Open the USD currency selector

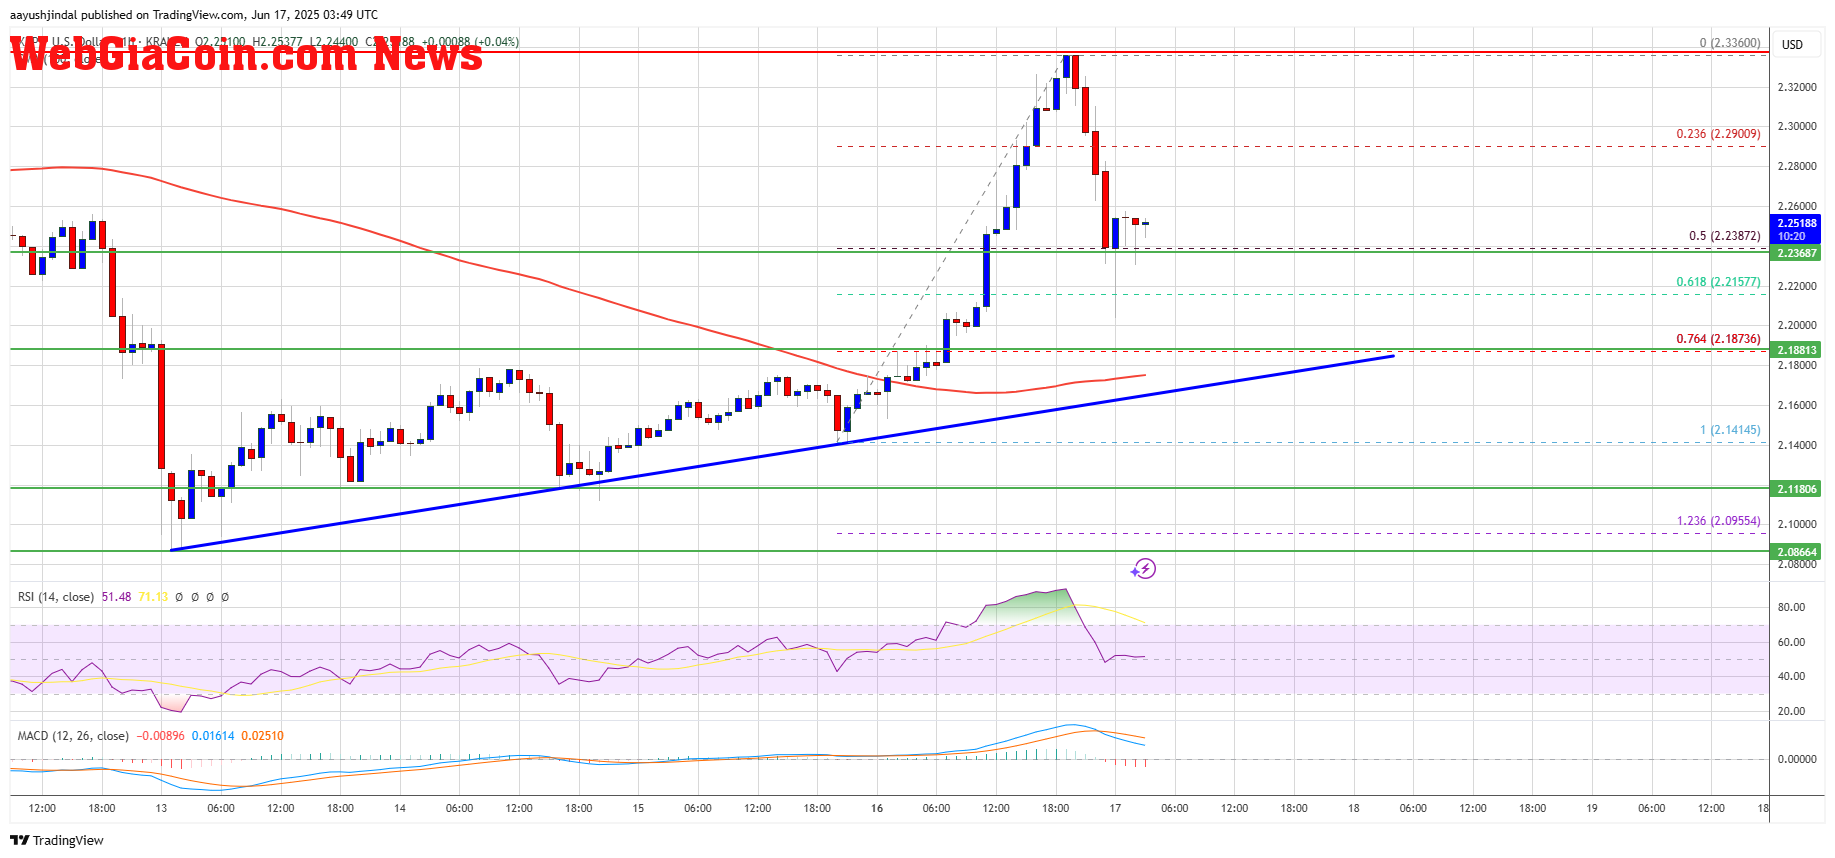click(x=1792, y=44)
